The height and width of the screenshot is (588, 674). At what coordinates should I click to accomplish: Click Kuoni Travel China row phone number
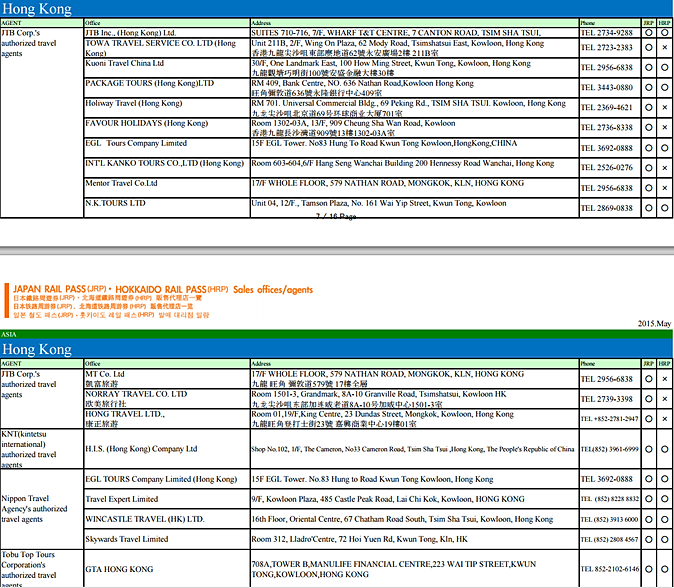(607, 67)
